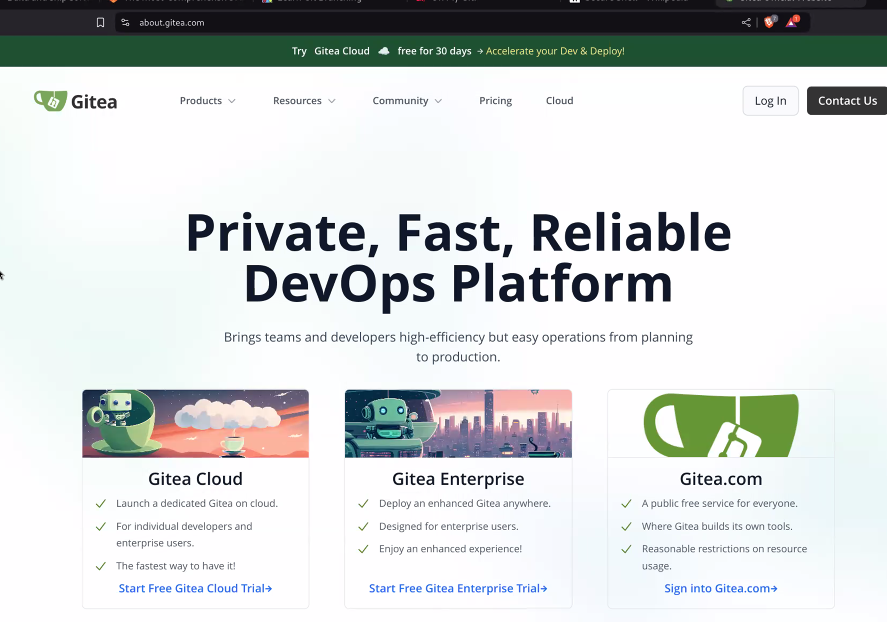
Task: Click "The fastest way to have it!" text
Action: pos(176,565)
